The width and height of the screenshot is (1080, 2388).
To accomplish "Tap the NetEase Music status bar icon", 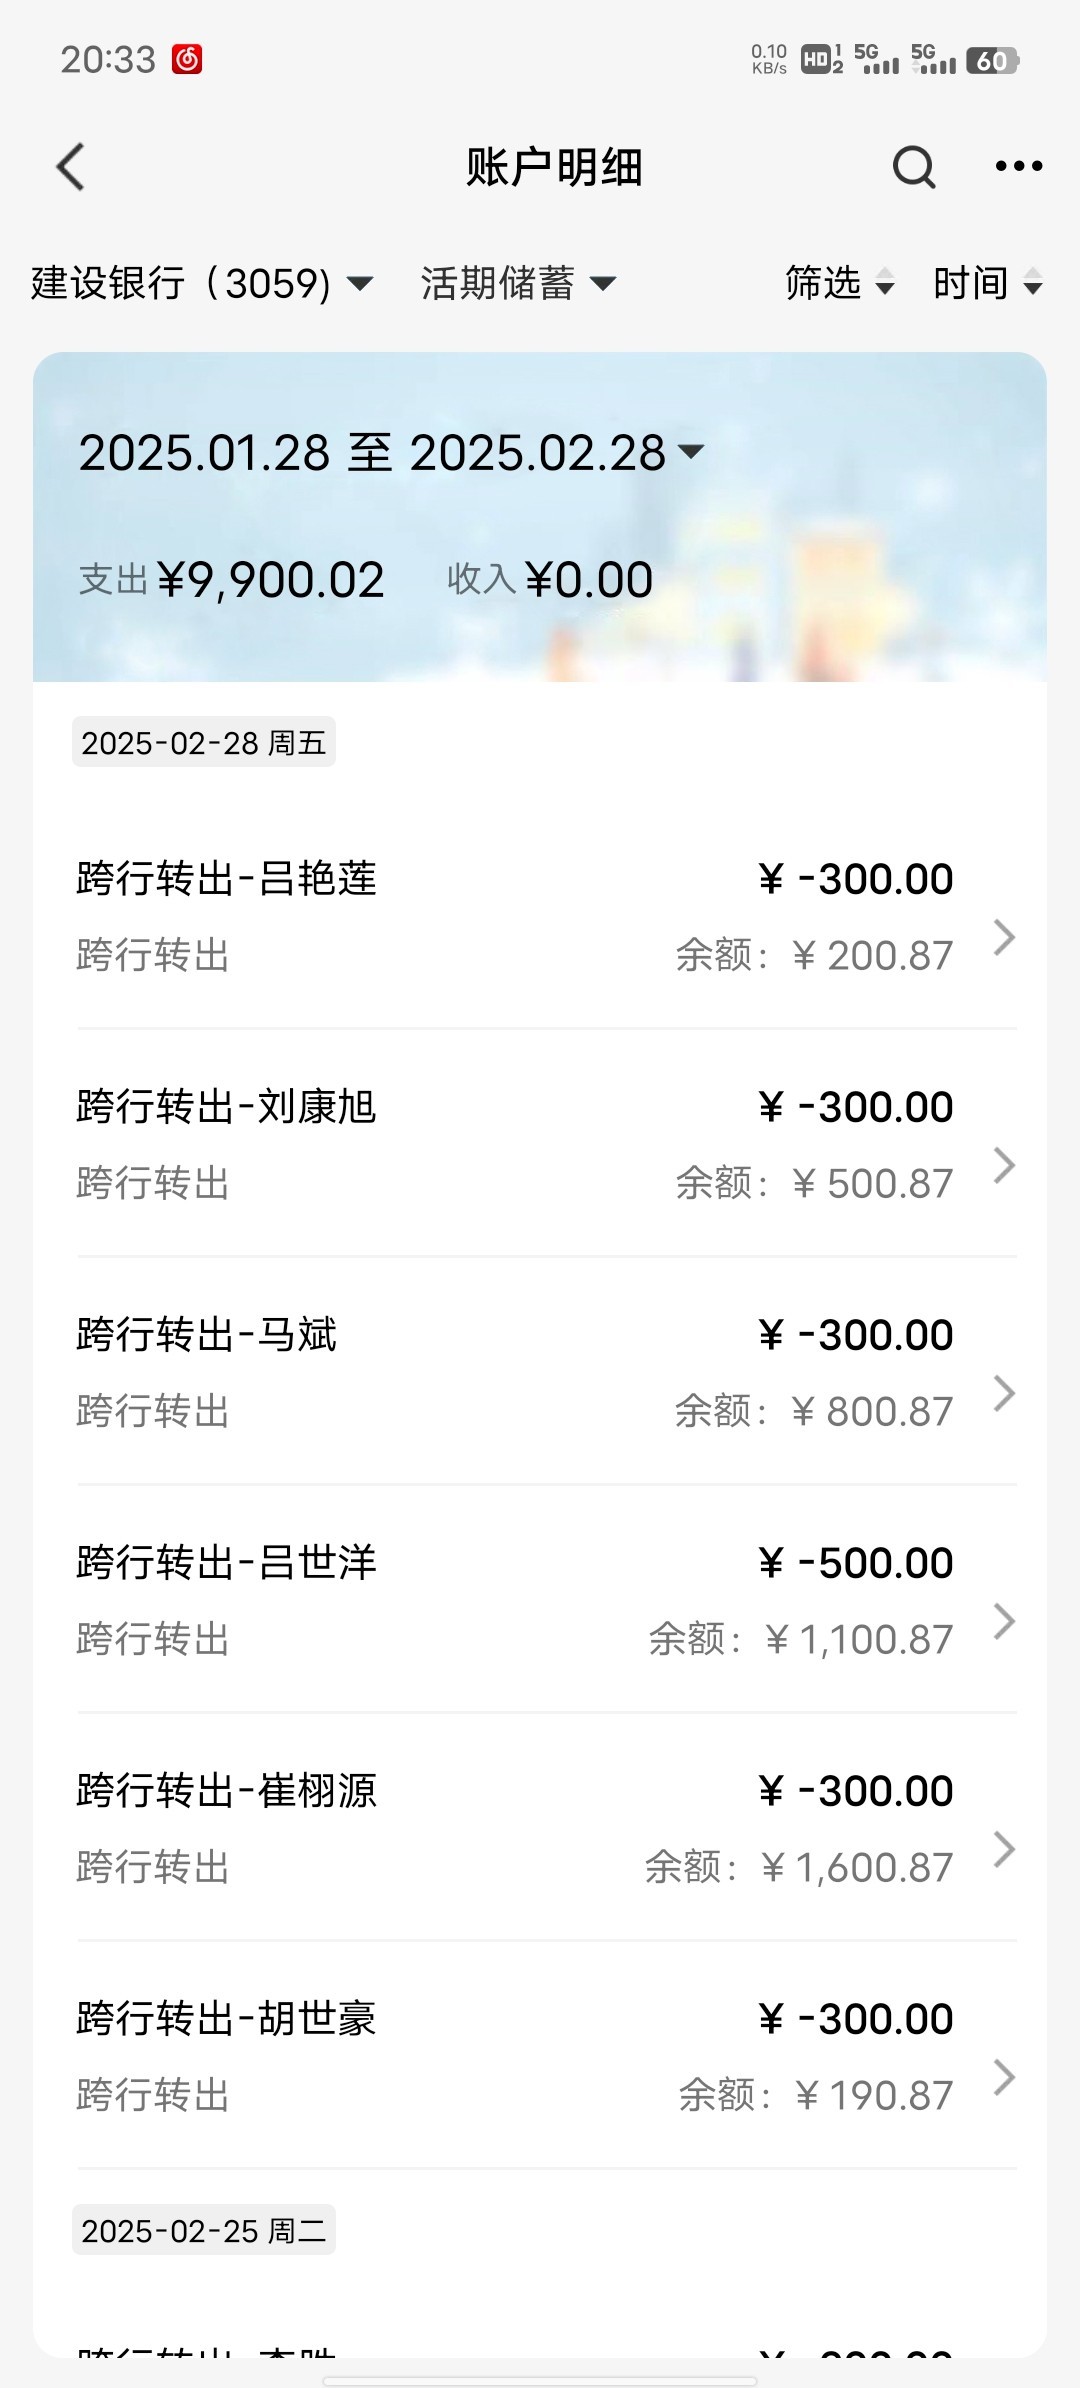I will click(187, 60).
